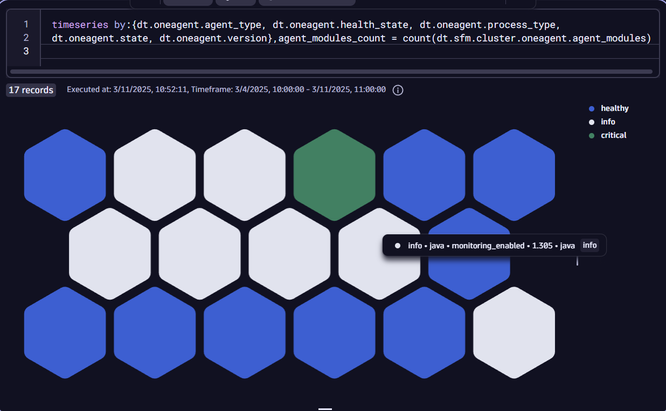Click the executed-at timeframe text
The image size is (666, 411).
pos(226,90)
